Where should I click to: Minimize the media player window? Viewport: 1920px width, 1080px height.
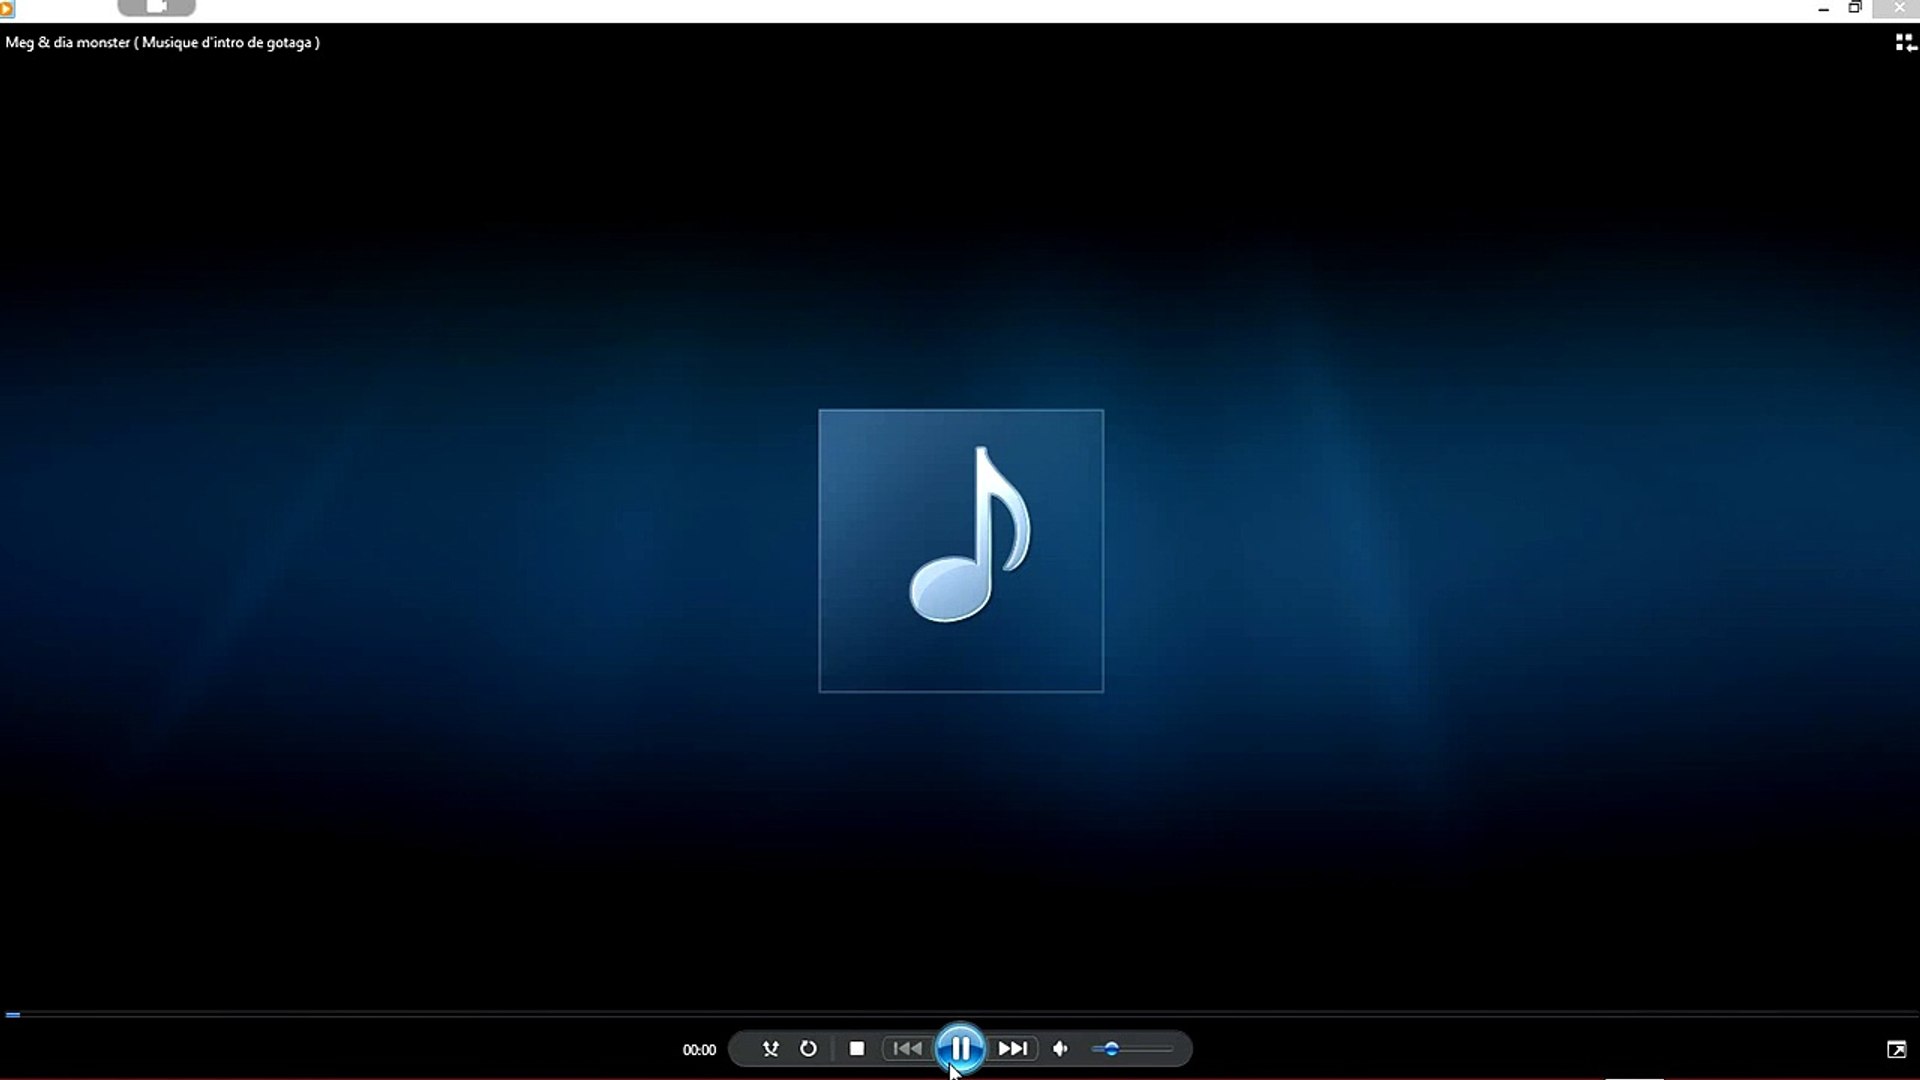point(1823,8)
